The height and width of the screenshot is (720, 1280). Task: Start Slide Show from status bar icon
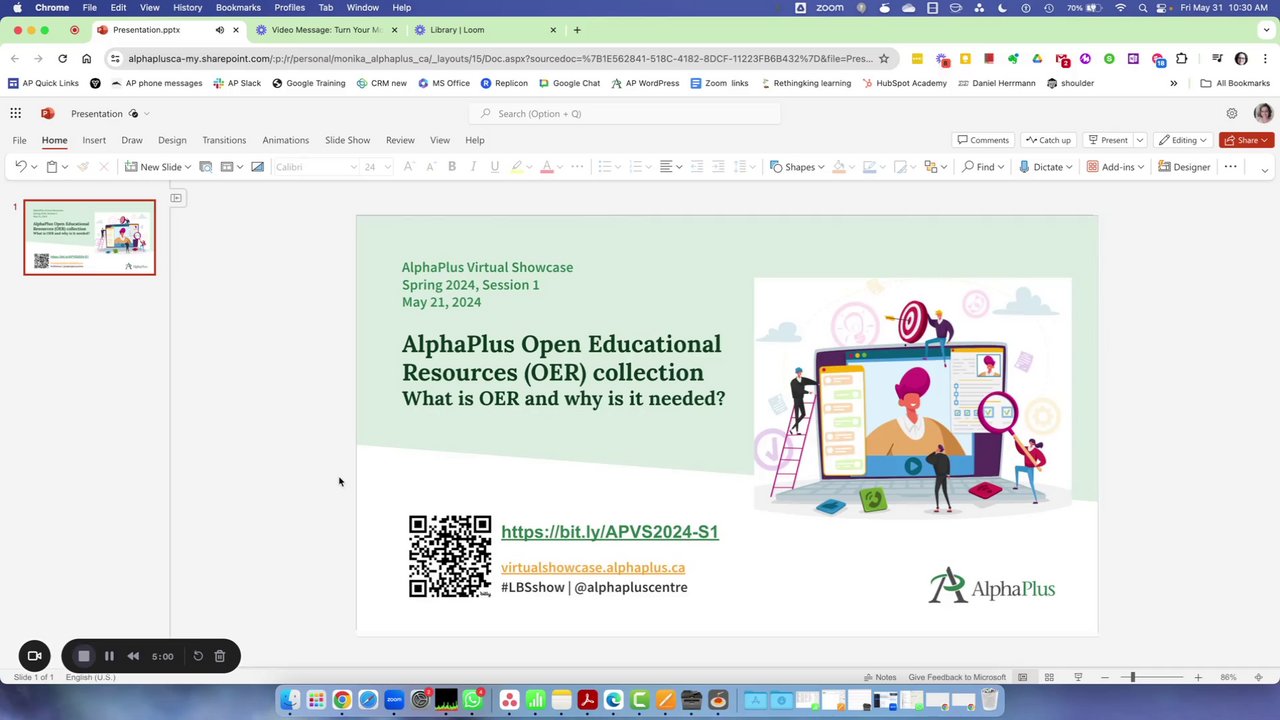(1078, 677)
